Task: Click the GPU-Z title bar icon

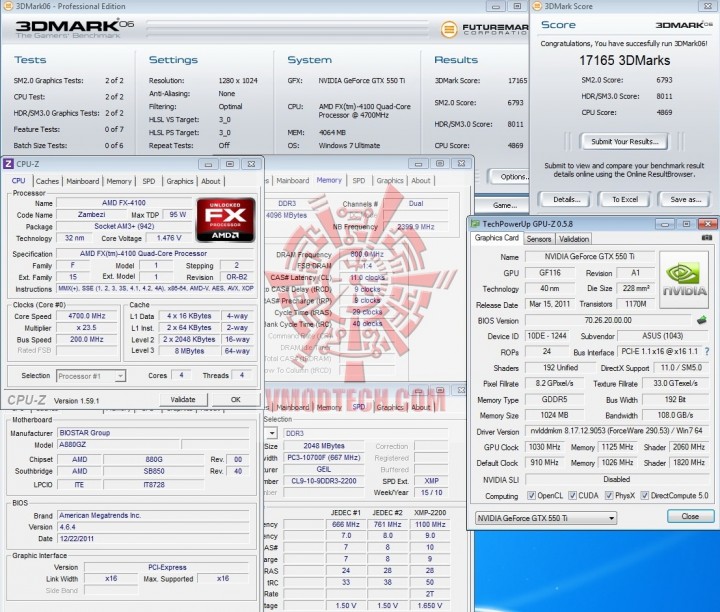Action: coord(474,224)
